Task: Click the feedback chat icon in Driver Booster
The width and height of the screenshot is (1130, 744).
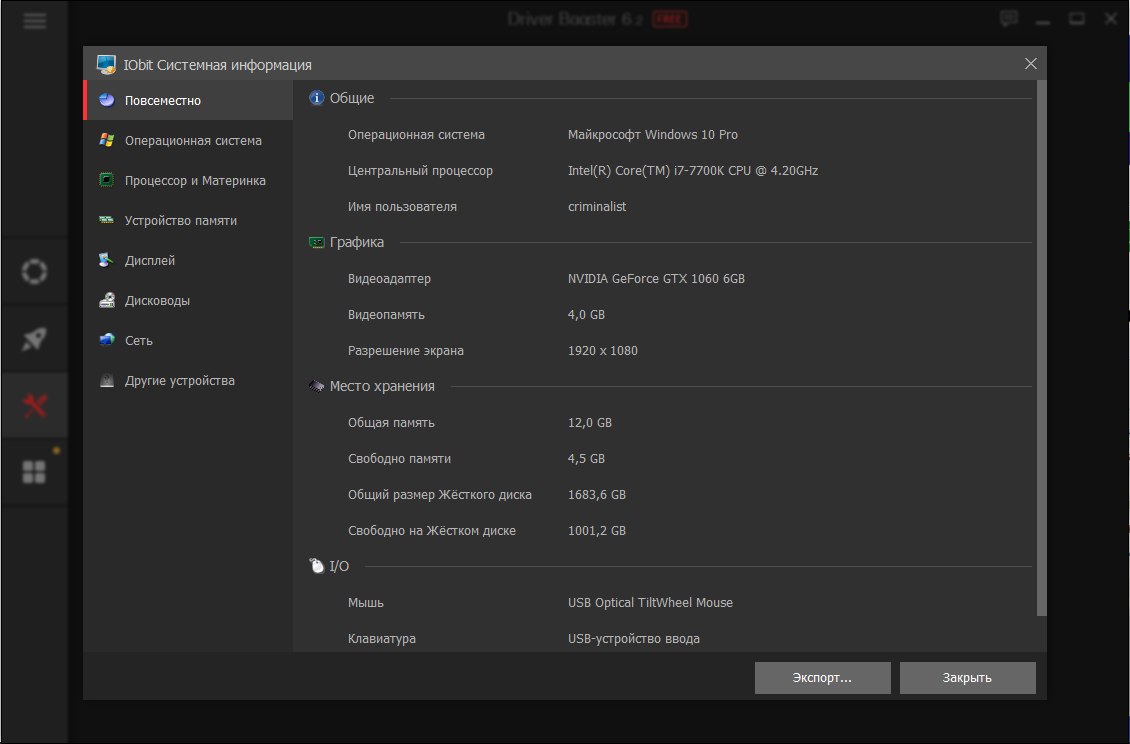Action: tap(1009, 19)
